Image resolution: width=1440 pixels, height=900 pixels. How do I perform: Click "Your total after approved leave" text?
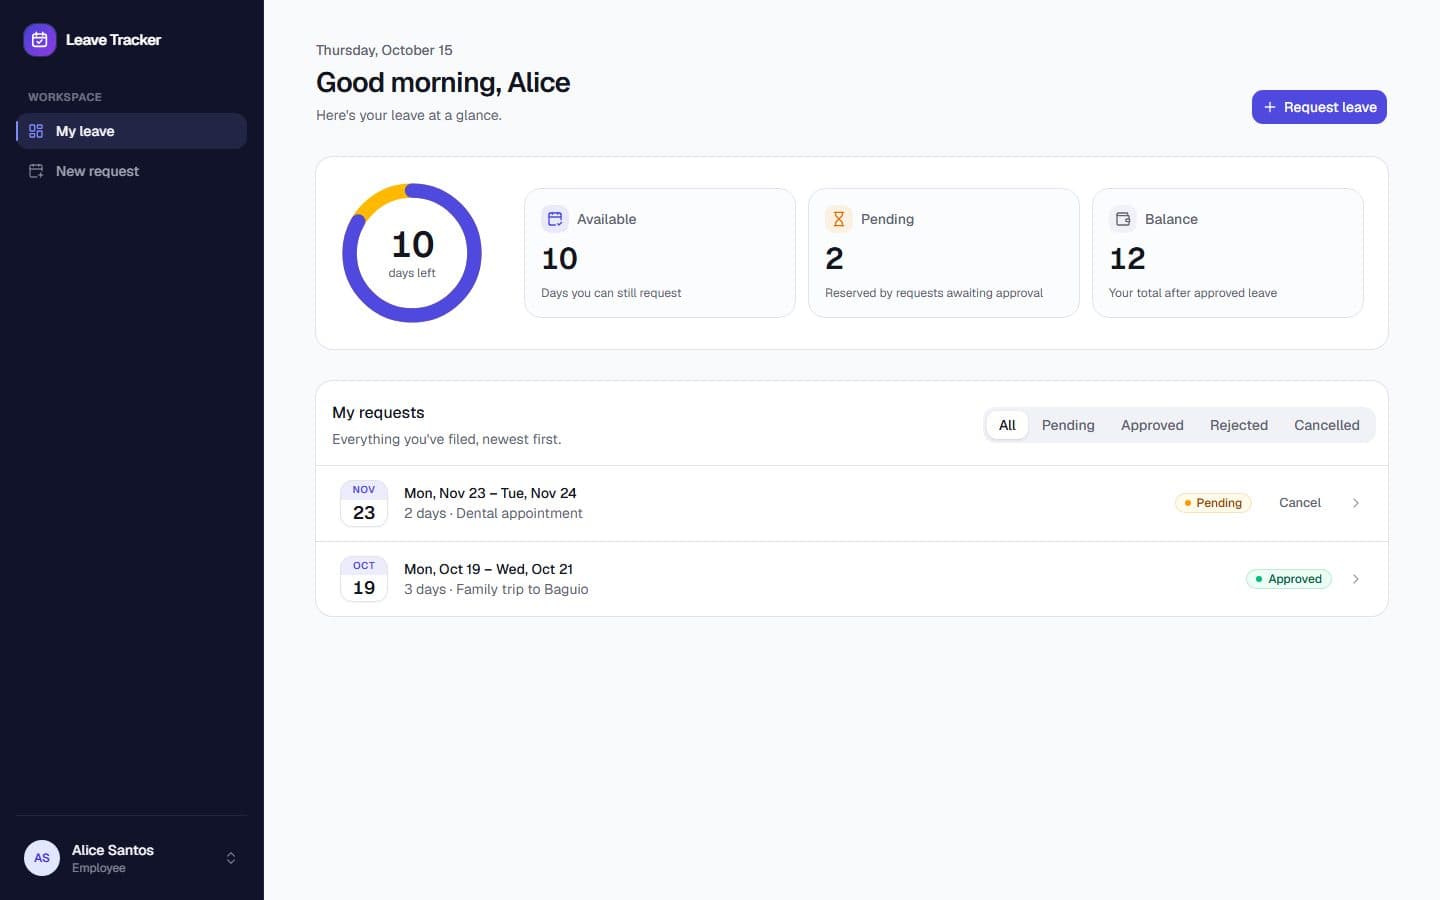(x=1193, y=293)
